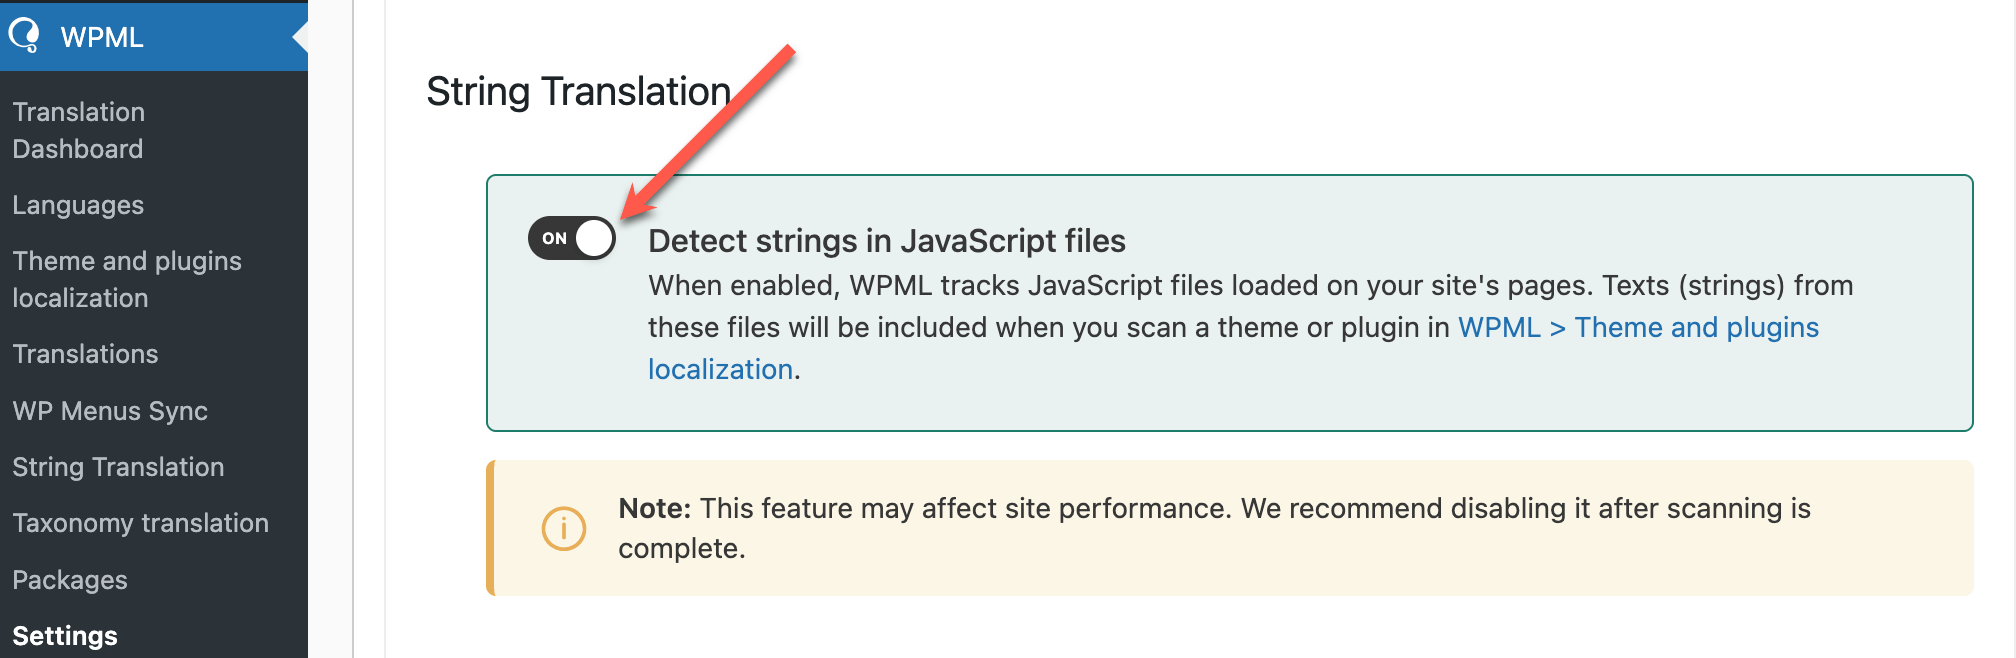The width and height of the screenshot is (2016, 658).
Task: Click the WPML logo icon
Action: 24,36
